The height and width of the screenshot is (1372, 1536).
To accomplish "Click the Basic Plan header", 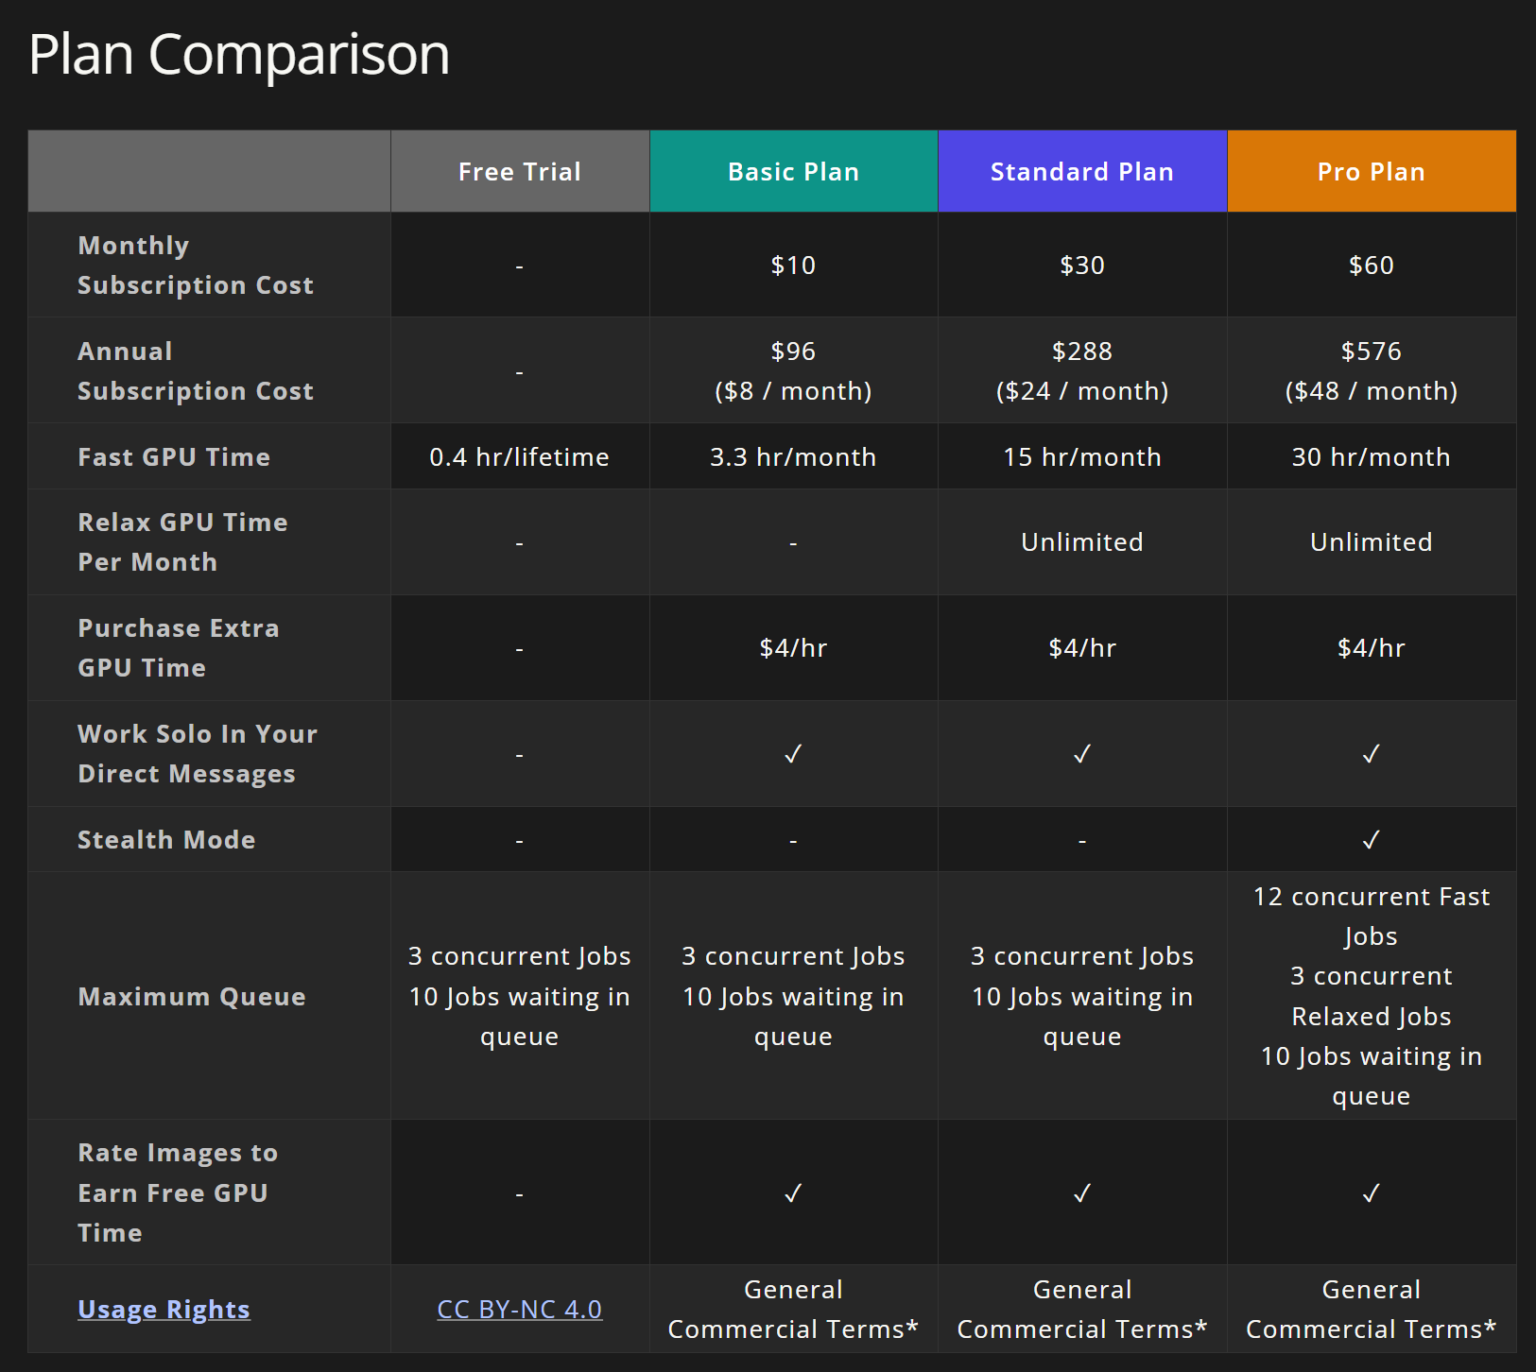I will (x=793, y=171).
